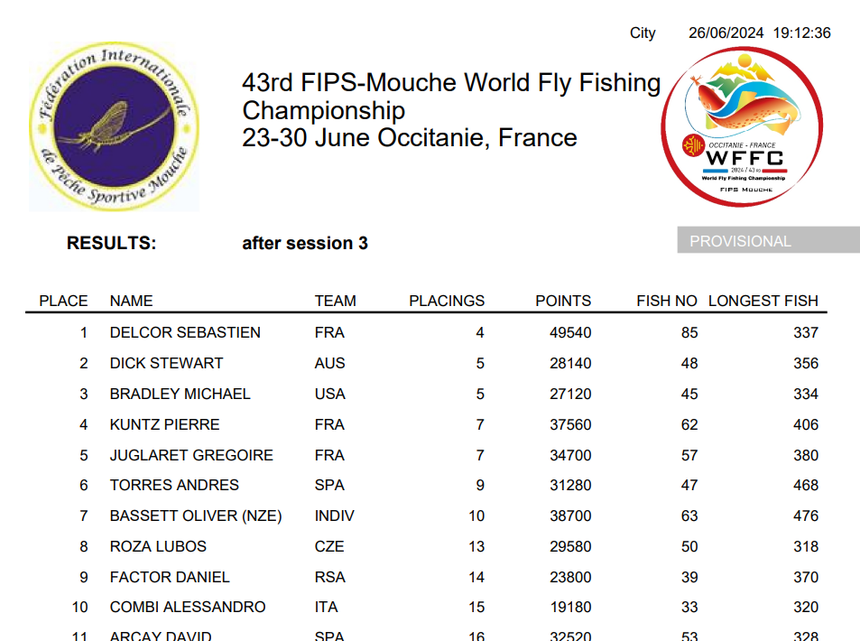Click the TEAM column header

point(335,301)
